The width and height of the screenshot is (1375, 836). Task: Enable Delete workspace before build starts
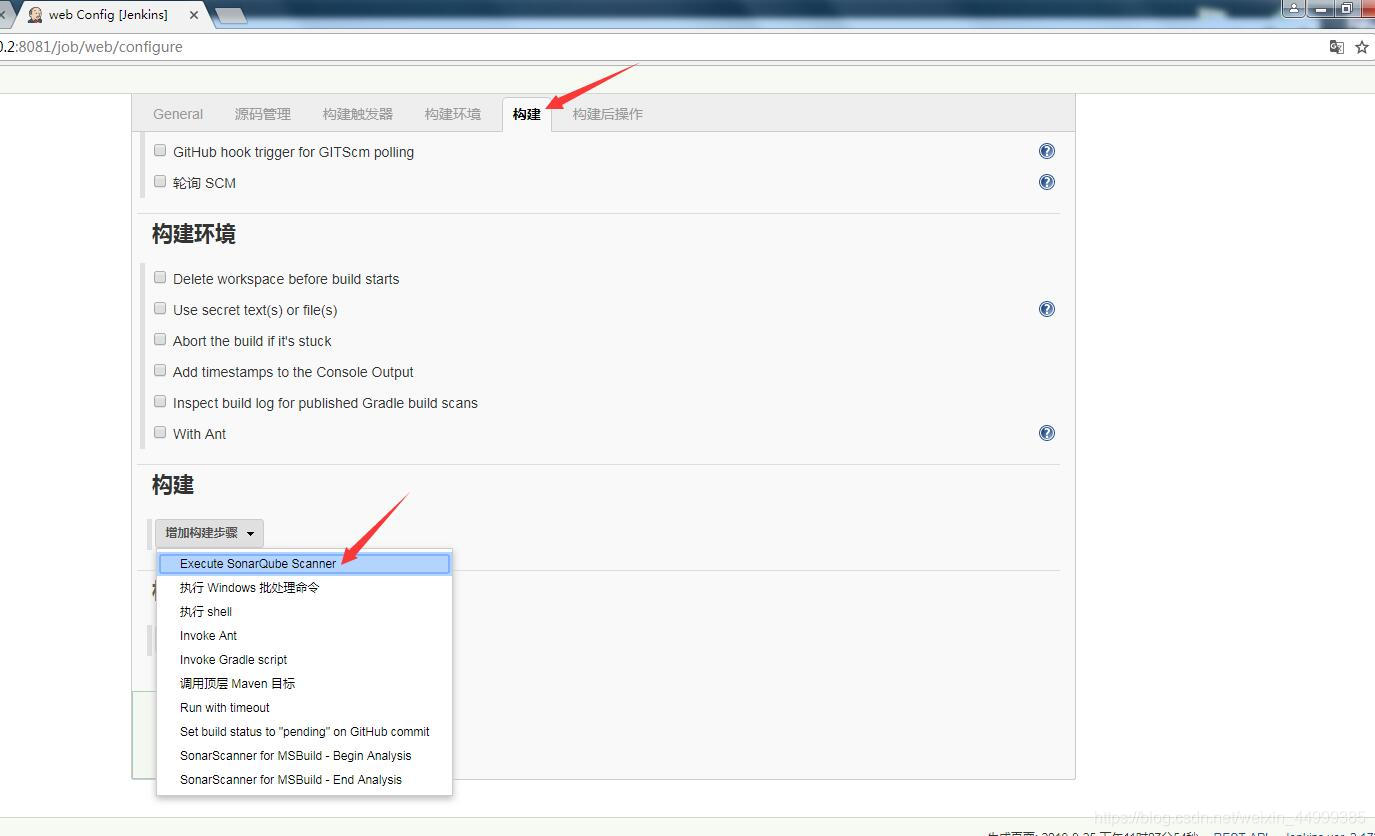click(x=160, y=278)
